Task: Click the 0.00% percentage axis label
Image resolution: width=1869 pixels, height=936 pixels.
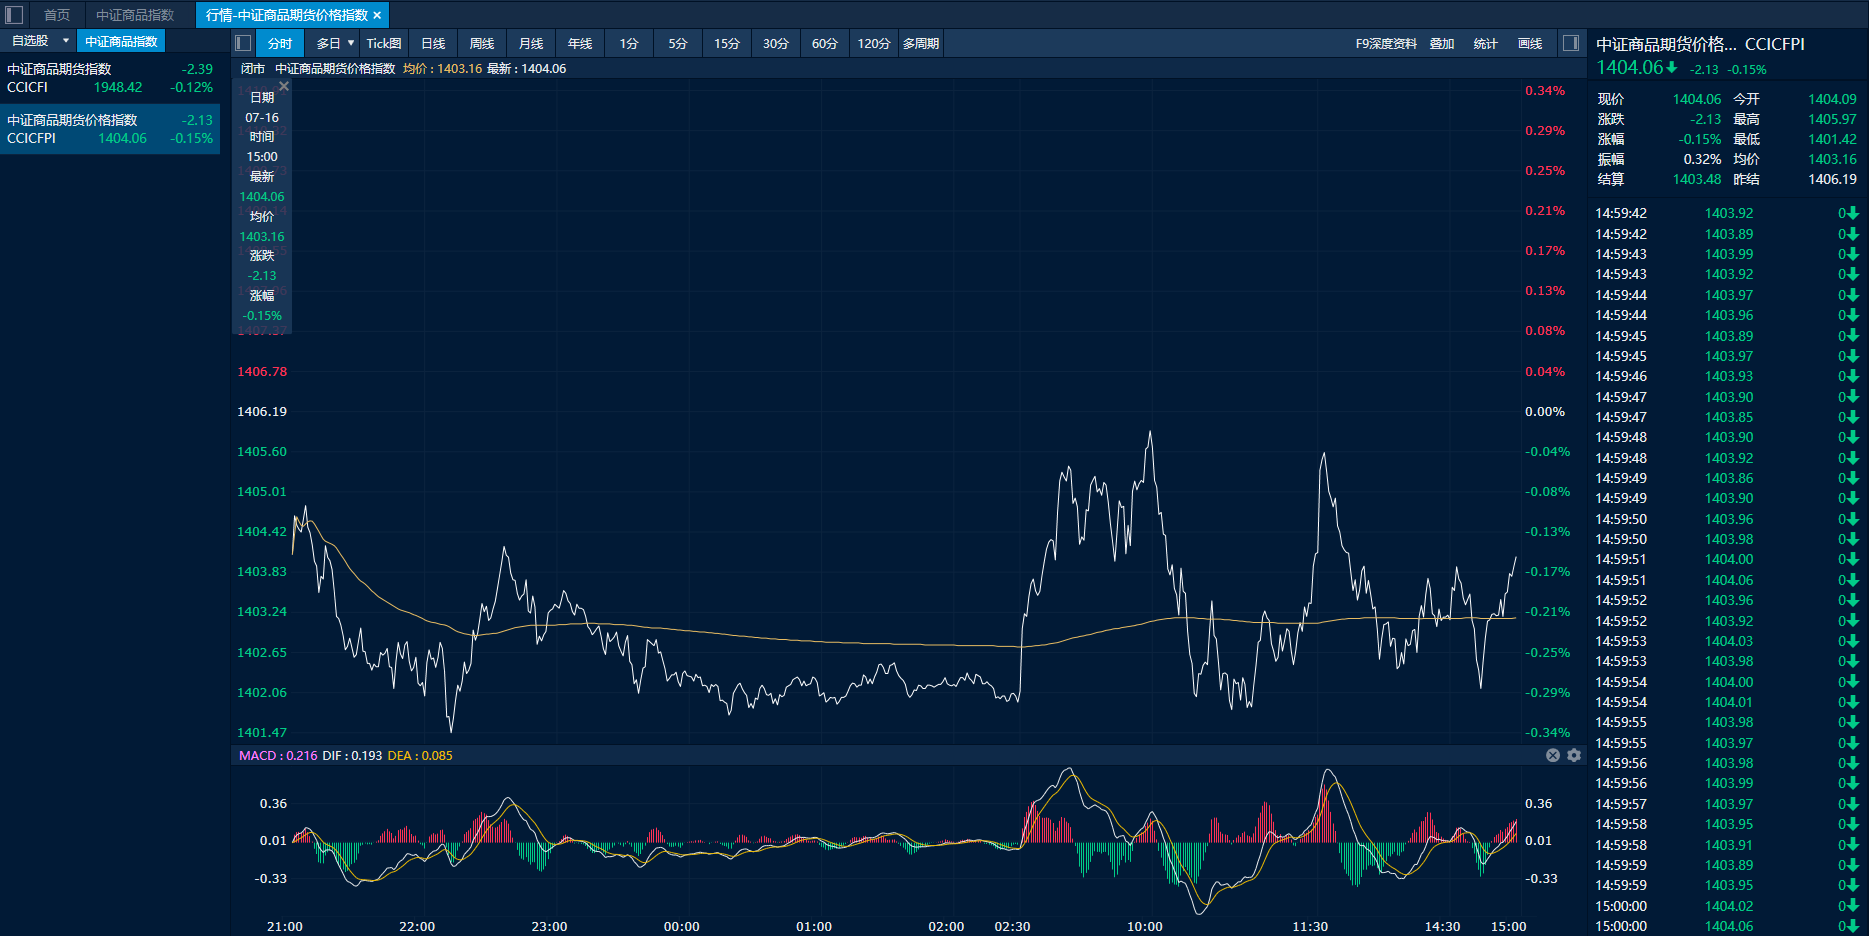Action: pyautogui.click(x=1545, y=411)
